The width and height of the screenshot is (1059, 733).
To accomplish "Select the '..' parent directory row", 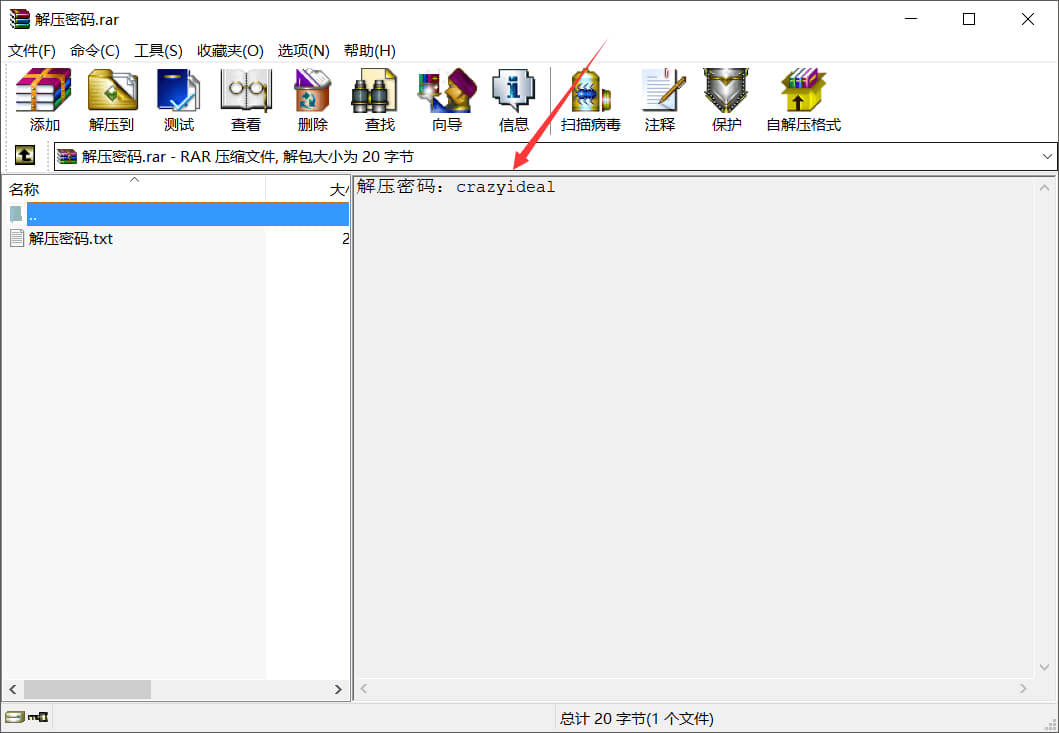I will 176,215.
